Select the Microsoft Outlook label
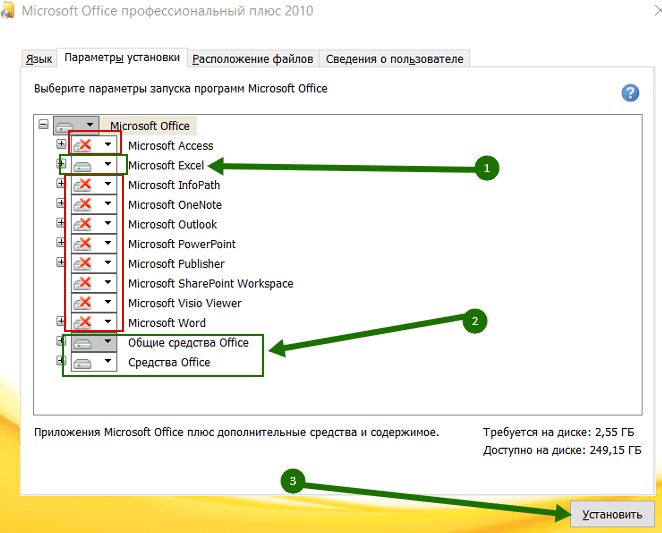The width and height of the screenshot is (662, 533). pos(172,224)
